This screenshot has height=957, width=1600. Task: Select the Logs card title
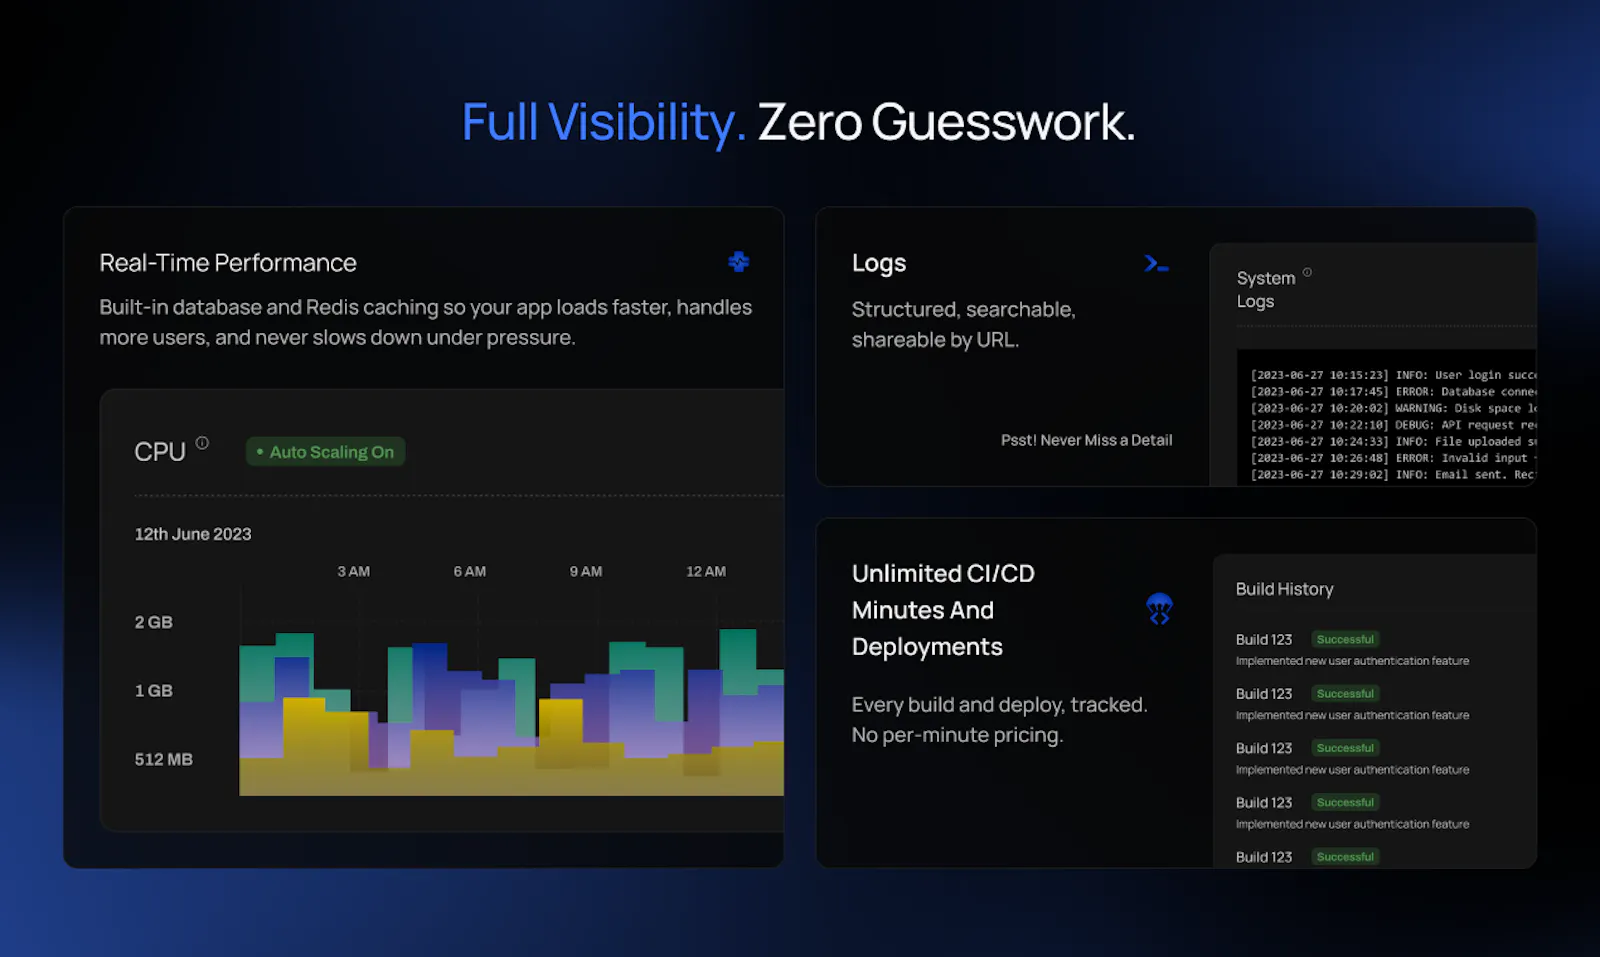(879, 264)
